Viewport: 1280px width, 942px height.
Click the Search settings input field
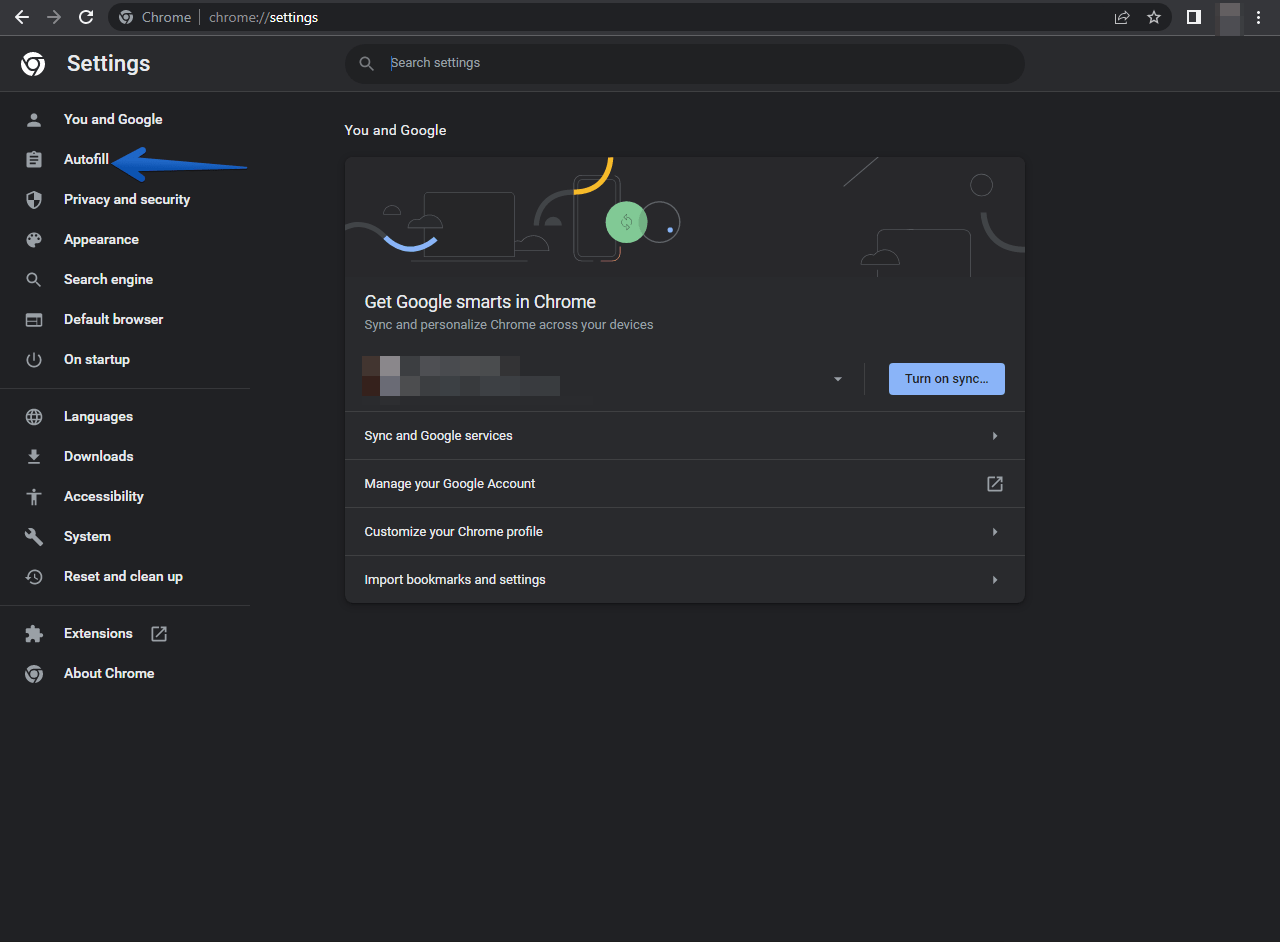(700, 63)
